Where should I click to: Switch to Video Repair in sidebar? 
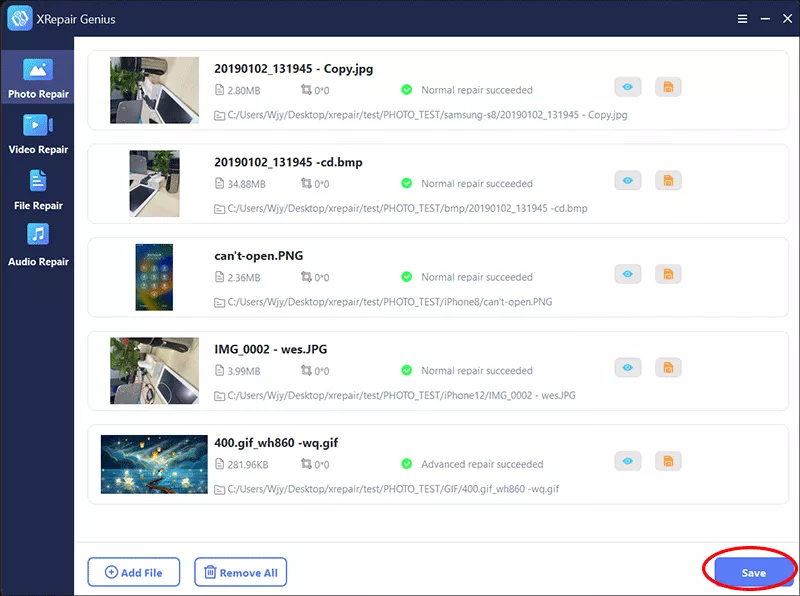37,135
